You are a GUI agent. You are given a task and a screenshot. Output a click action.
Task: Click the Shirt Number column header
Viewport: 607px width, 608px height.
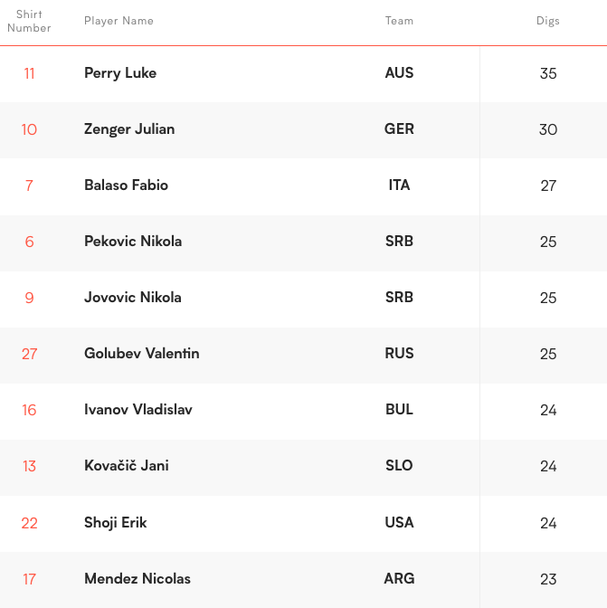coord(29,21)
